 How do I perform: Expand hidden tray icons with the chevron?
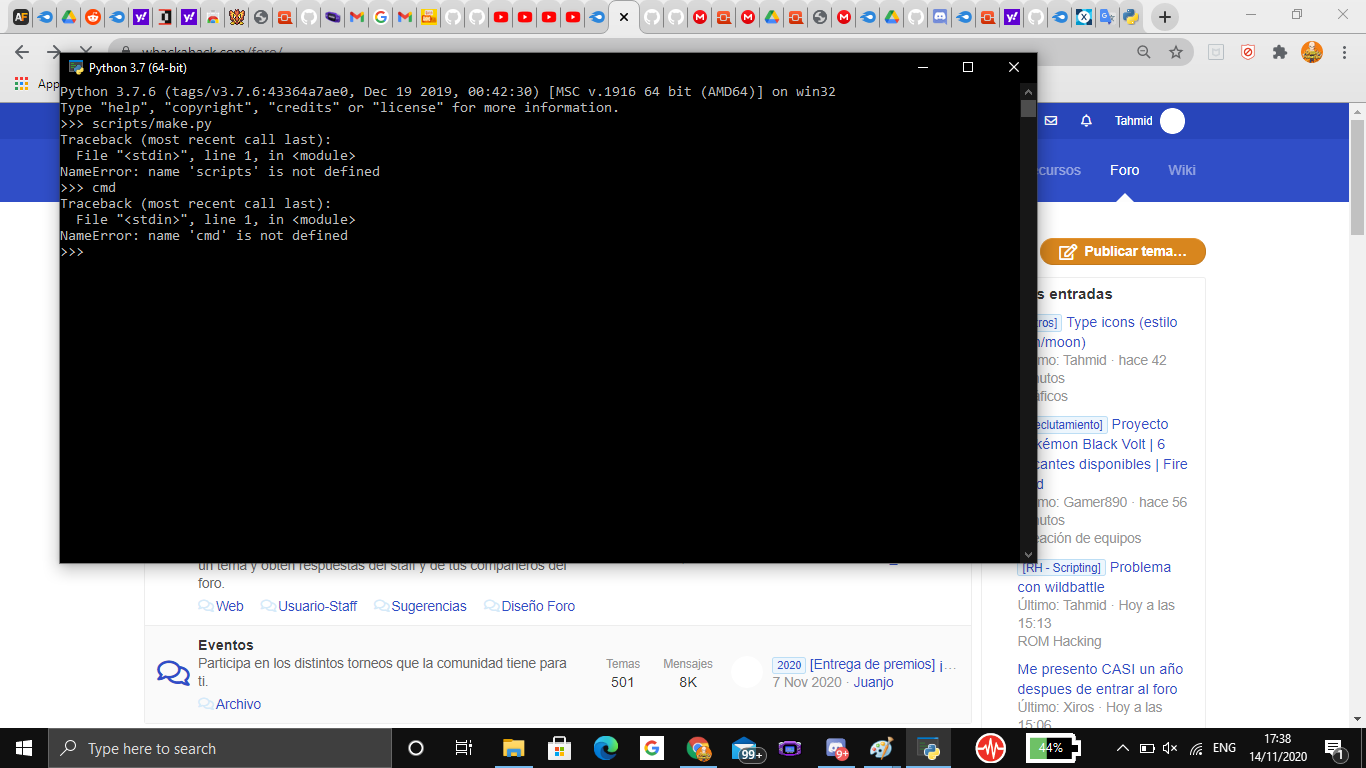point(1122,748)
